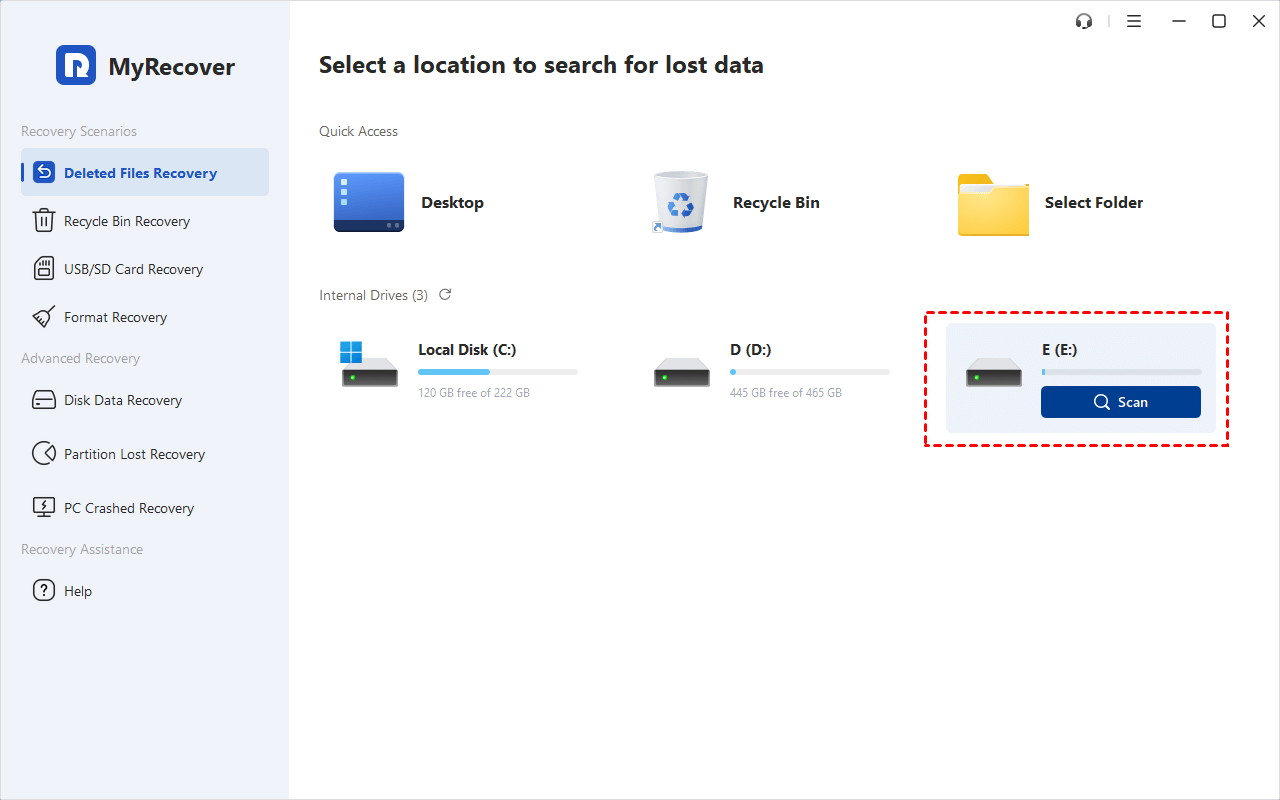Click the Partition Lost Recovery pie icon
The height and width of the screenshot is (800, 1280).
click(44, 454)
